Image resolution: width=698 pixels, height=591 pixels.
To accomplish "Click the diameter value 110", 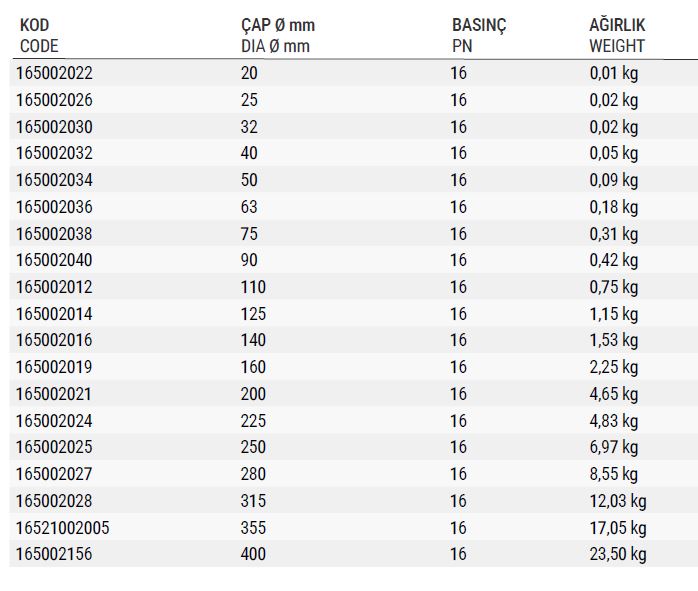I will tap(253, 287).
